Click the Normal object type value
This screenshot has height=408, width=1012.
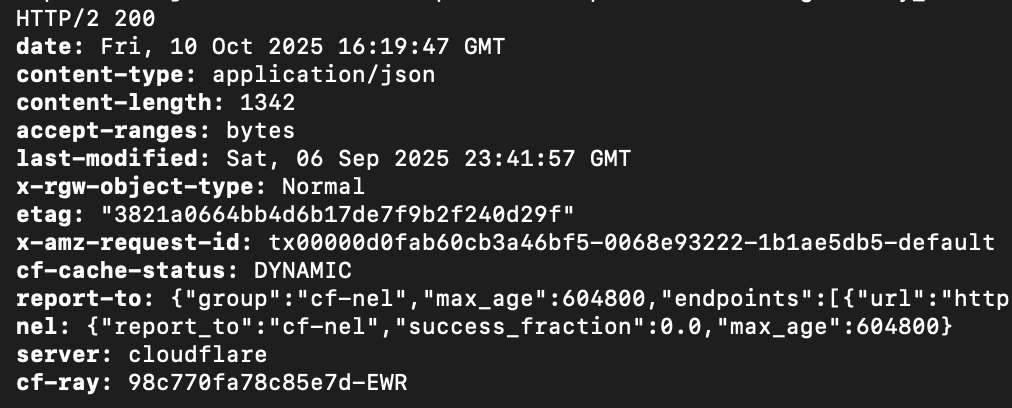[x=323, y=186]
